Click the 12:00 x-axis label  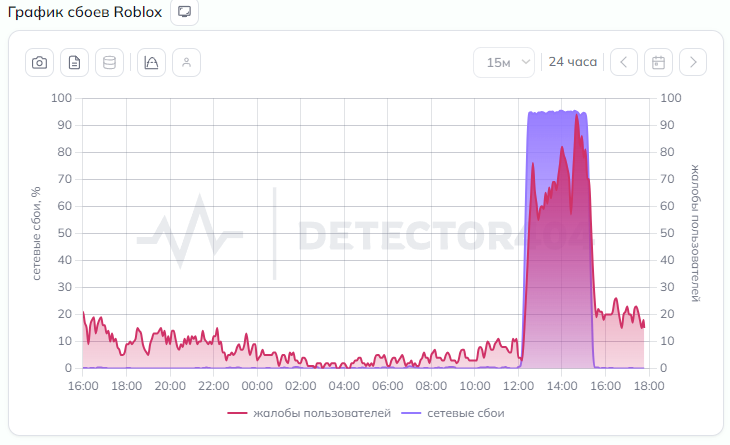point(518,386)
